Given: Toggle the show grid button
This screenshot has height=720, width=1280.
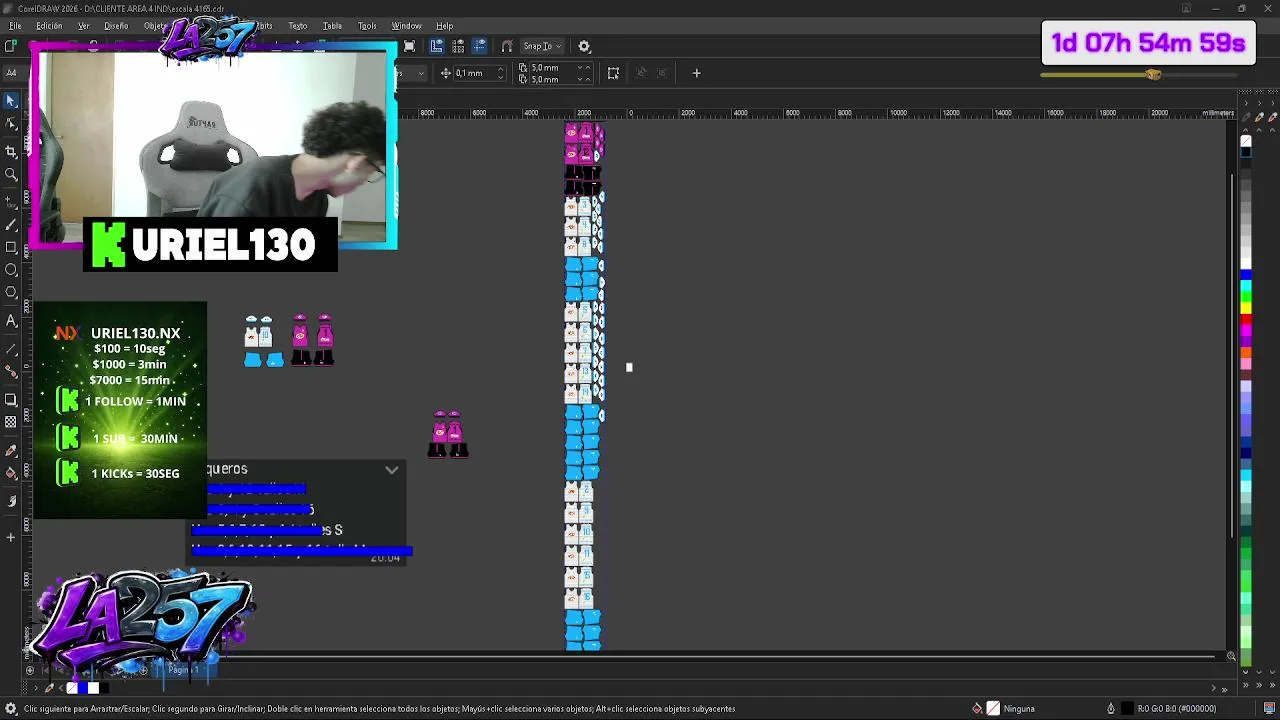Looking at the screenshot, I should pyautogui.click(x=458, y=46).
